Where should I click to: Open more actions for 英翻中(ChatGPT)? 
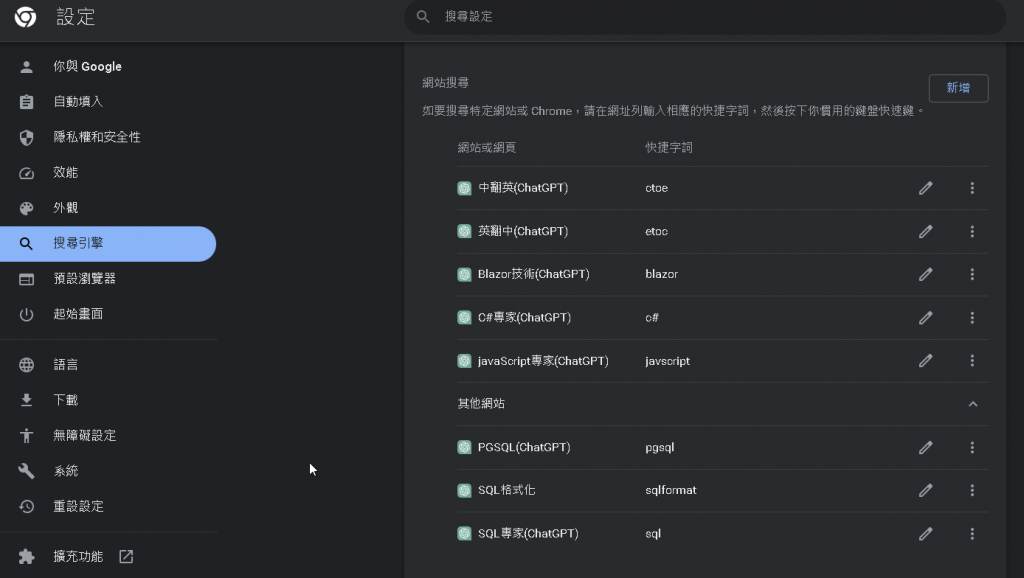(x=972, y=231)
